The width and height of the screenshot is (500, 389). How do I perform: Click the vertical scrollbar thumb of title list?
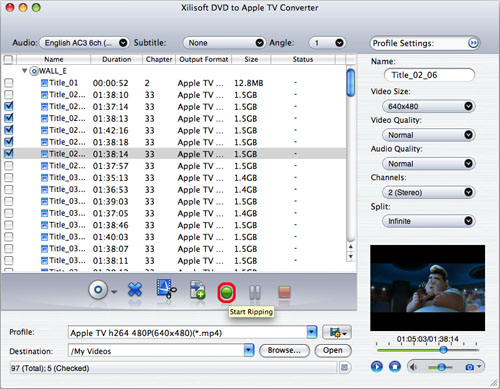coord(350,82)
